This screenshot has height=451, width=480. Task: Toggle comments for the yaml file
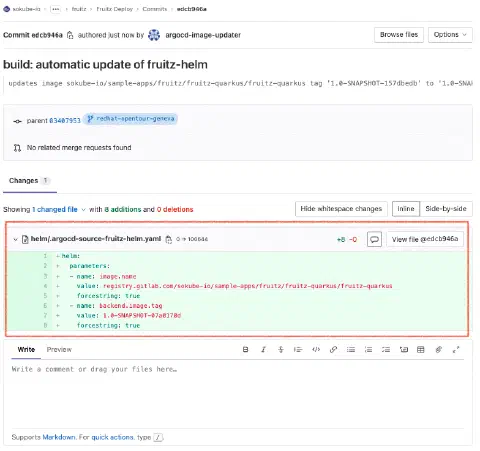(x=374, y=239)
